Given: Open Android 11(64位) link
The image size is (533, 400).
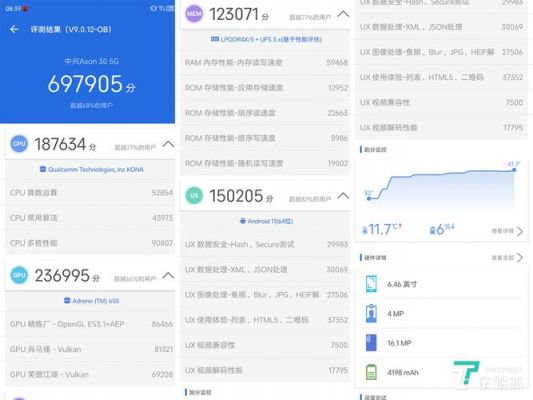Looking at the screenshot, I should pos(266,221).
